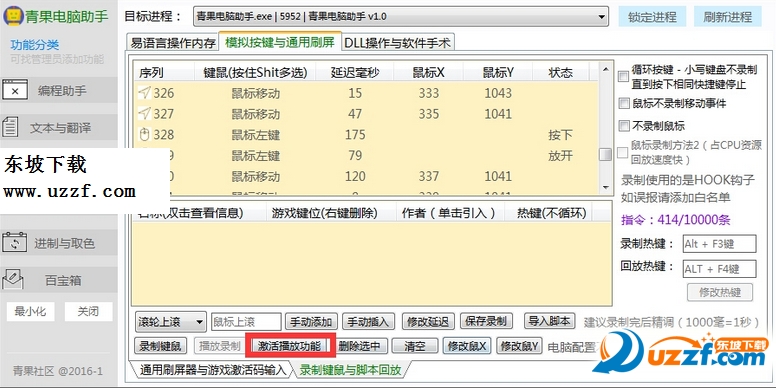This screenshot has height=390, width=776.
Task: Click 状态 column header
Action: point(561,73)
